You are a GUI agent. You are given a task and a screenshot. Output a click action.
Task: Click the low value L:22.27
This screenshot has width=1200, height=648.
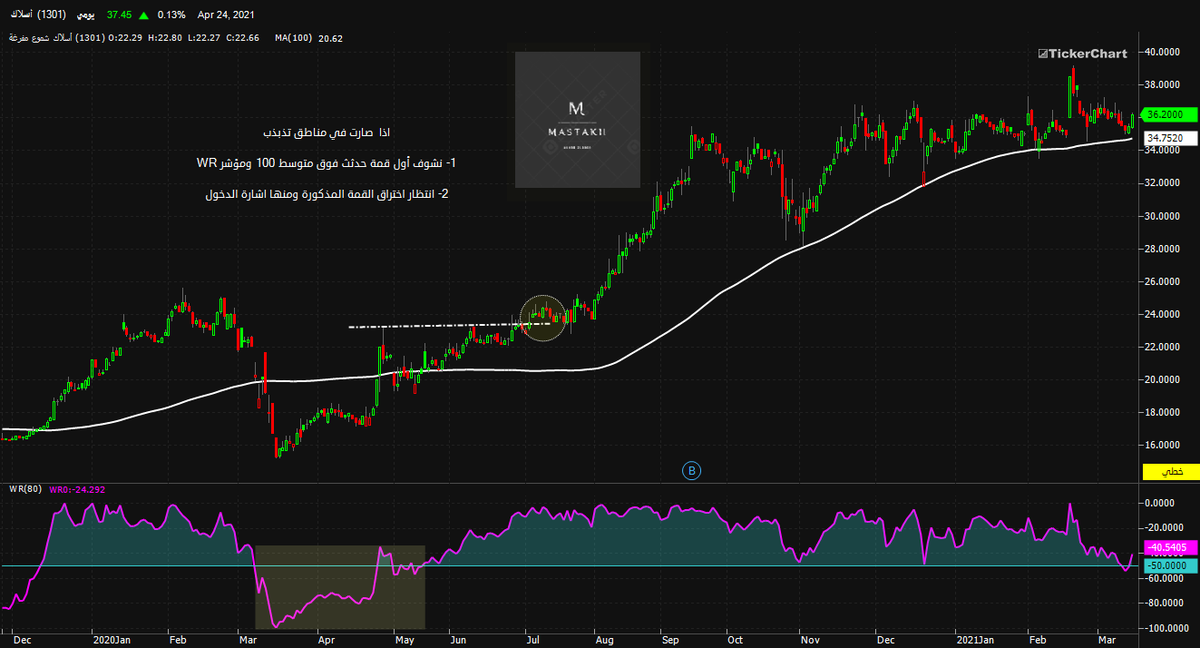[204, 38]
